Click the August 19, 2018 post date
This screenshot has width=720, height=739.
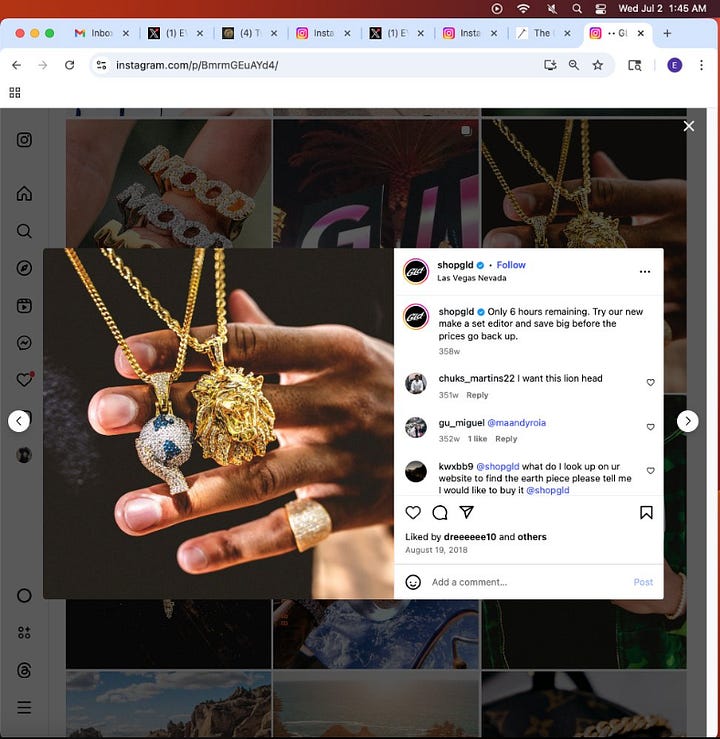click(x=436, y=550)
